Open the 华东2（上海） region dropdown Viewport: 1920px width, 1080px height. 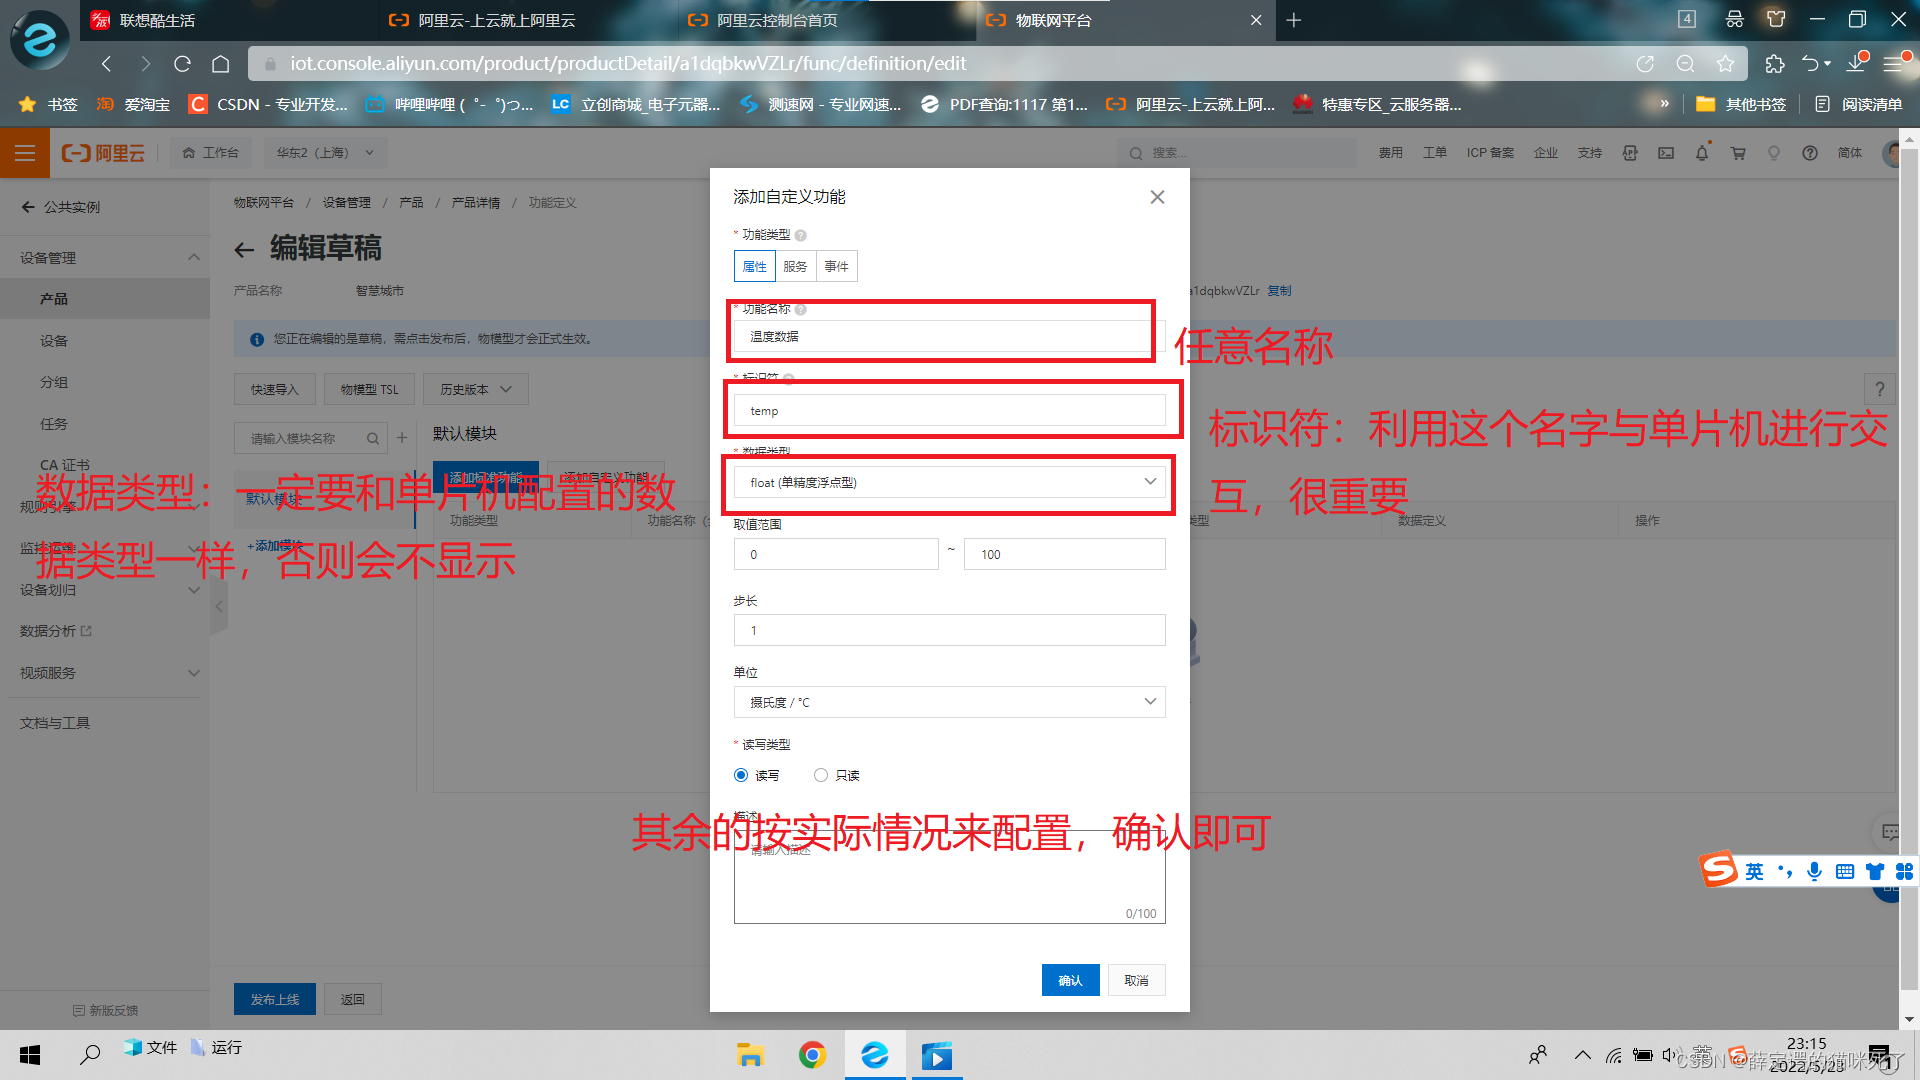point(324,153)
